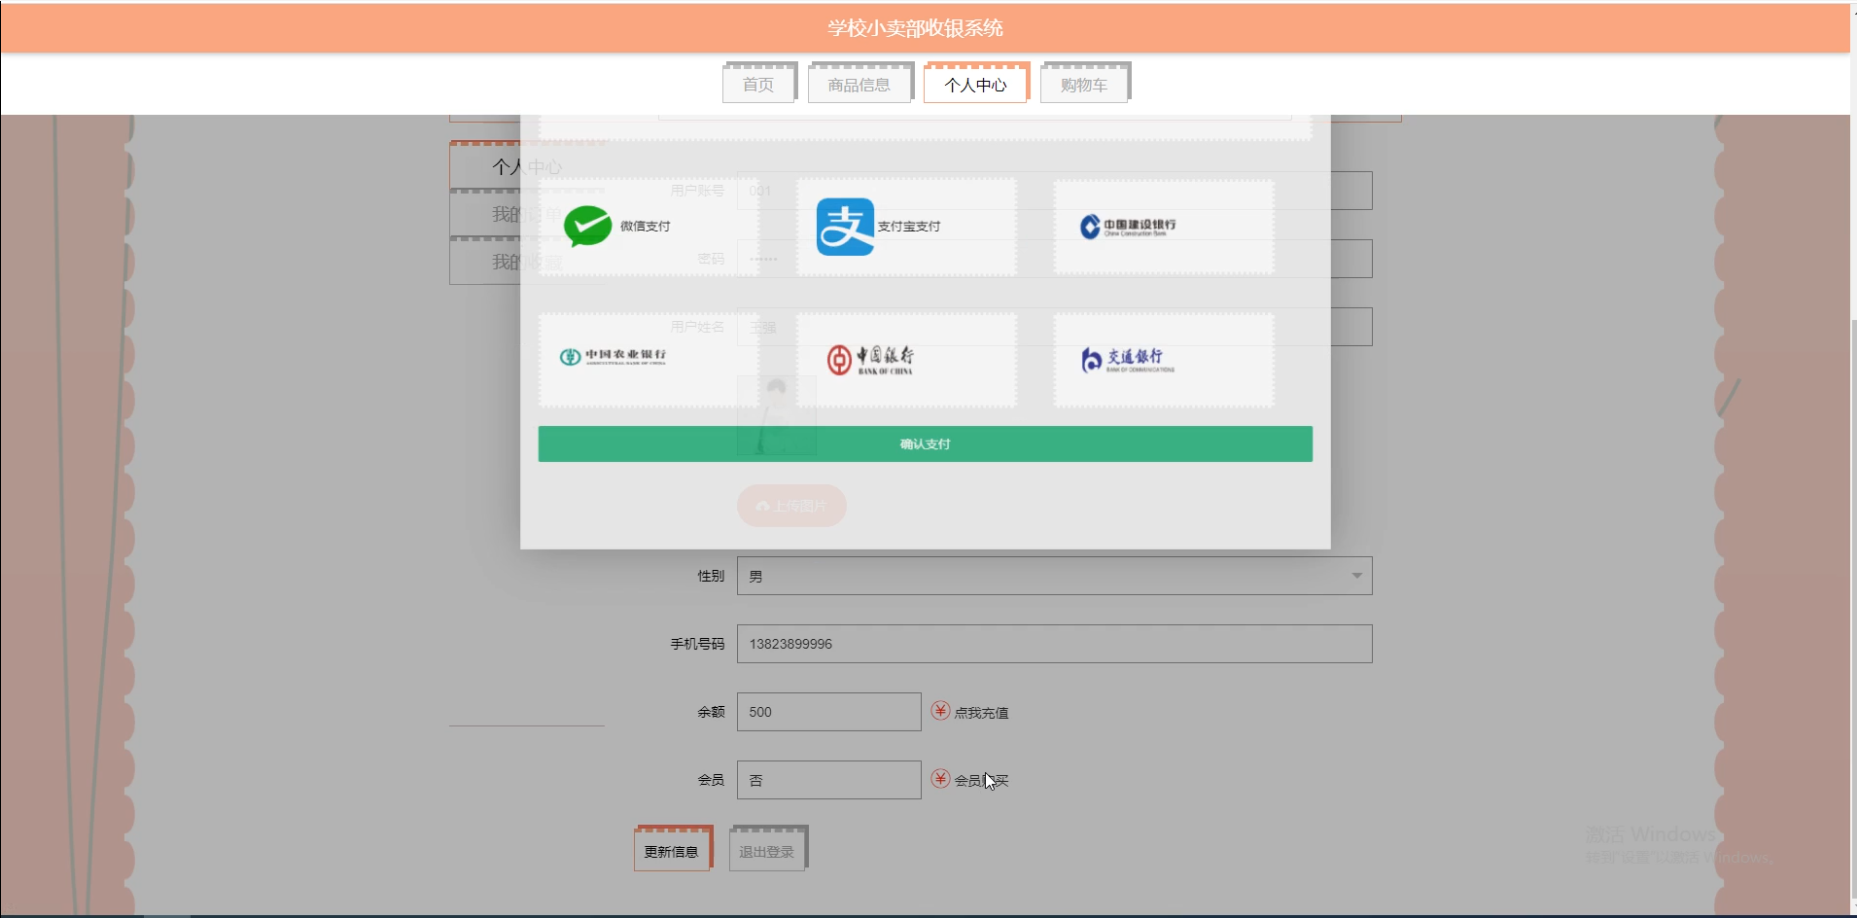
Task: Click the 会员 membership input field
Action: point(829,780)
